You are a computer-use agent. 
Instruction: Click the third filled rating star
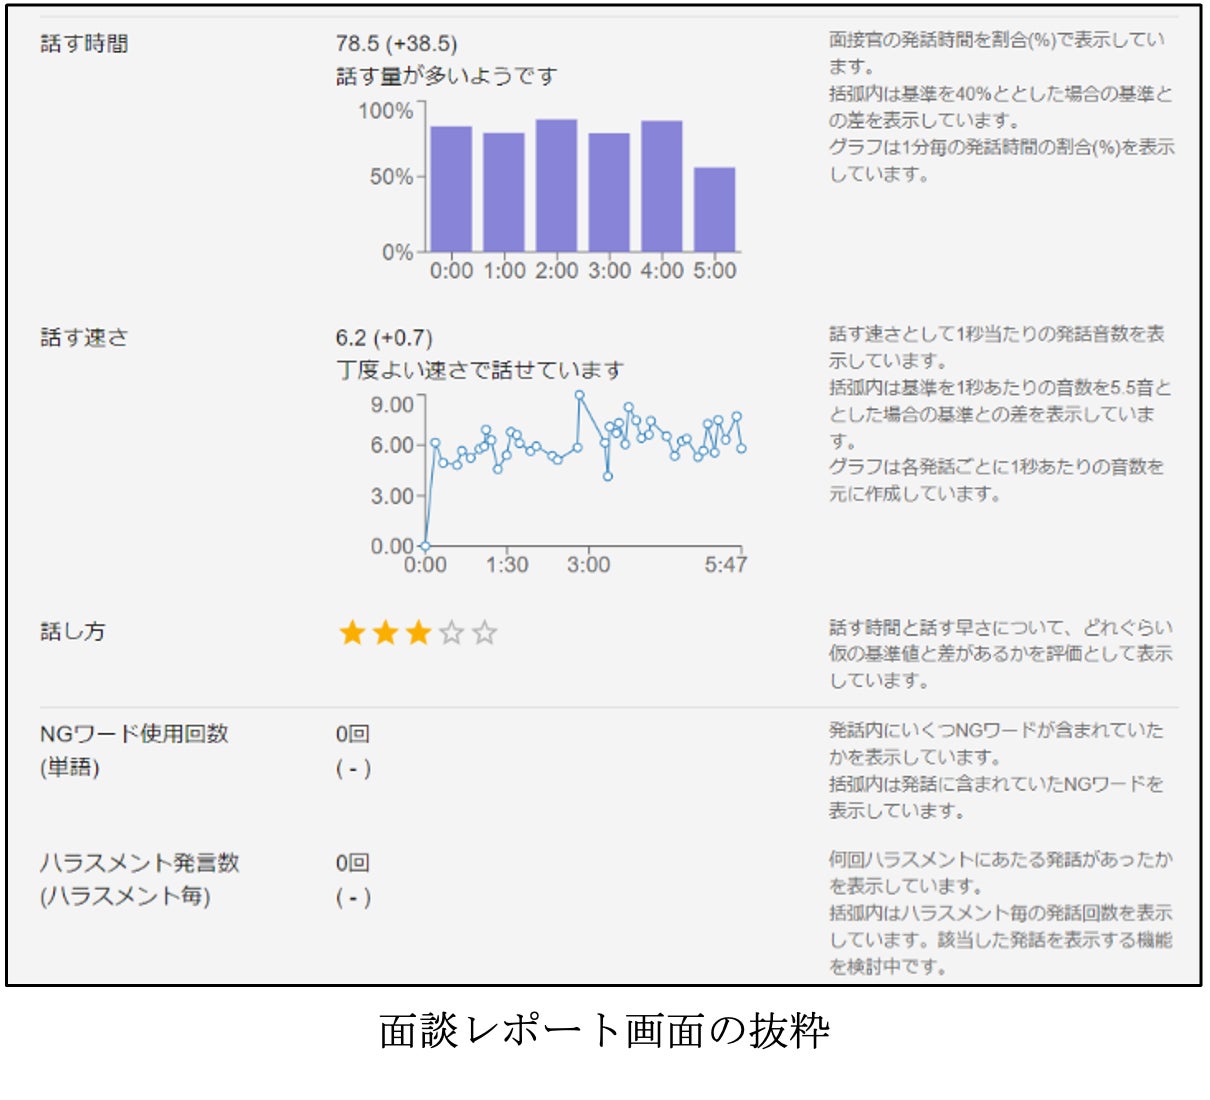pyautogui.click(x=418, y=632)
